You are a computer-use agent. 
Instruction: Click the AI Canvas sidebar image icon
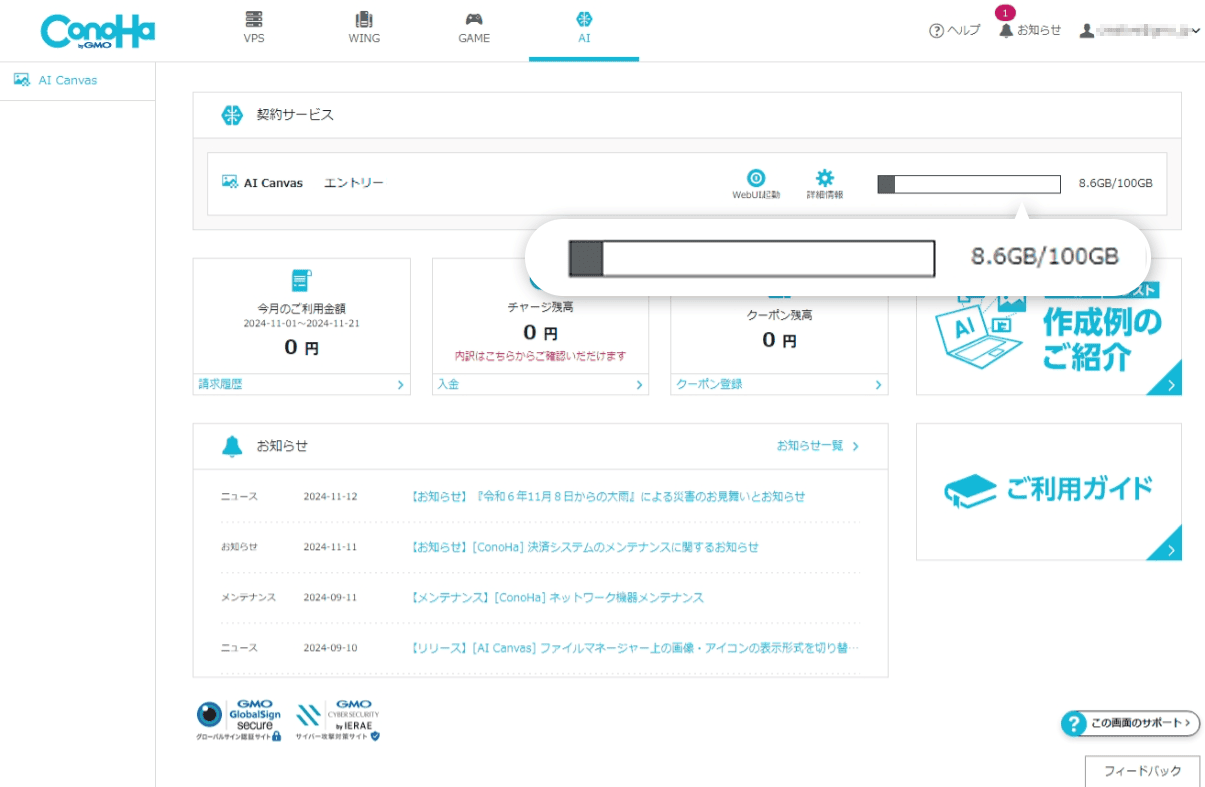point(21,80)
